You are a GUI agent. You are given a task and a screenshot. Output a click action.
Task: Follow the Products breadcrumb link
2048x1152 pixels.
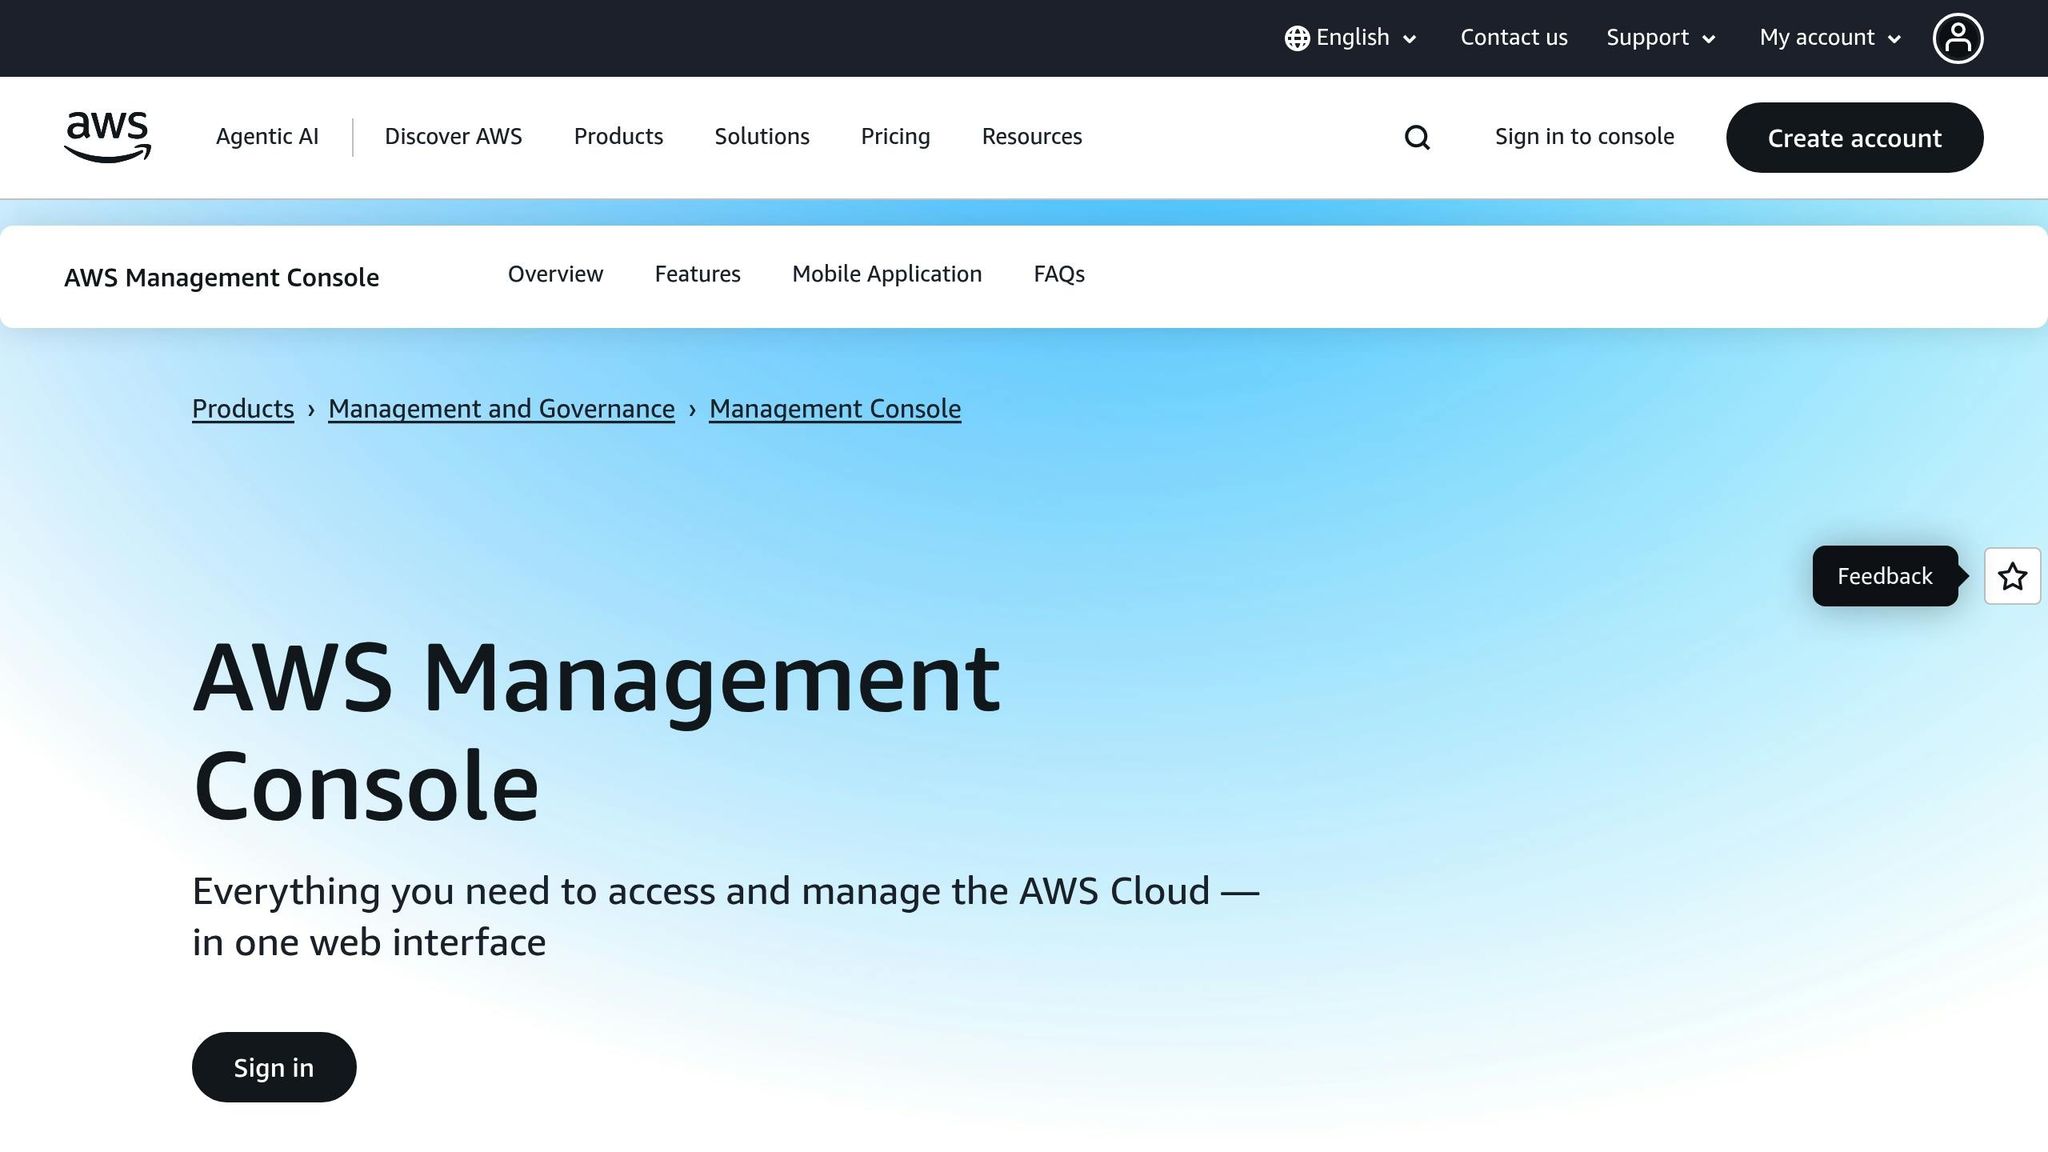(243, 409)
